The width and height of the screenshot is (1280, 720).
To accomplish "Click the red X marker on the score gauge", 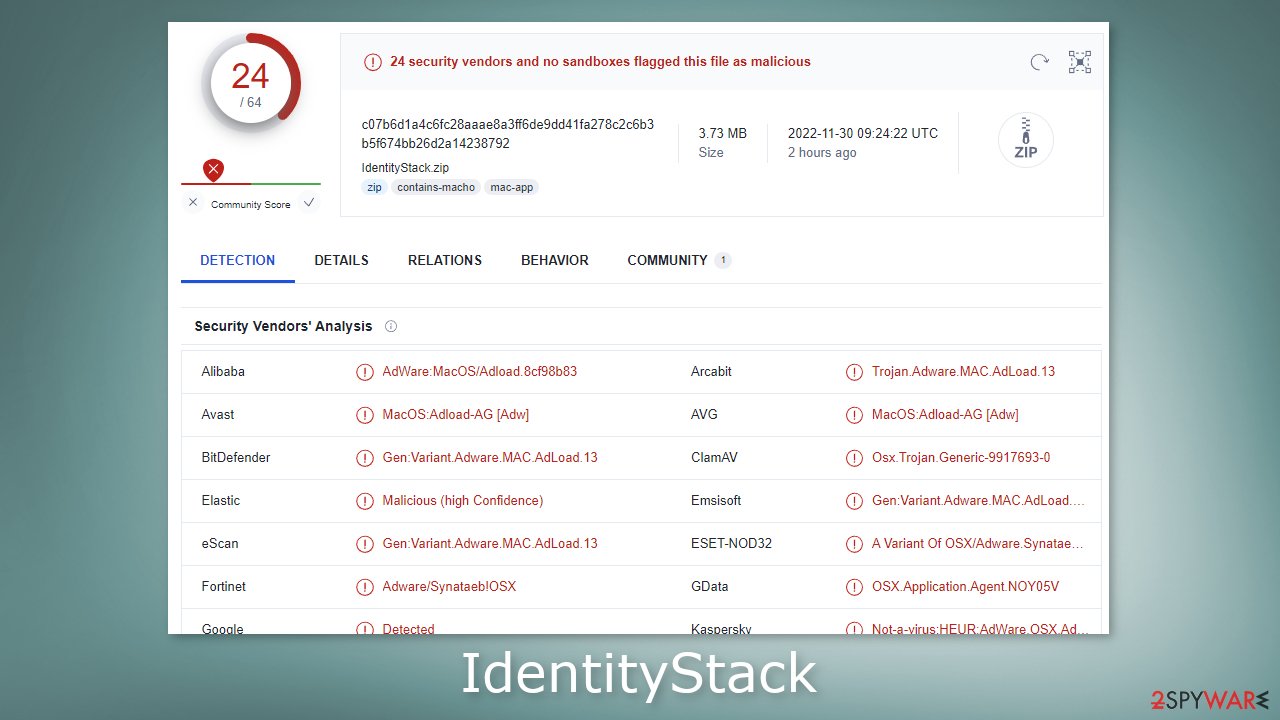I will pyautogui.click(x=213, y=169).
